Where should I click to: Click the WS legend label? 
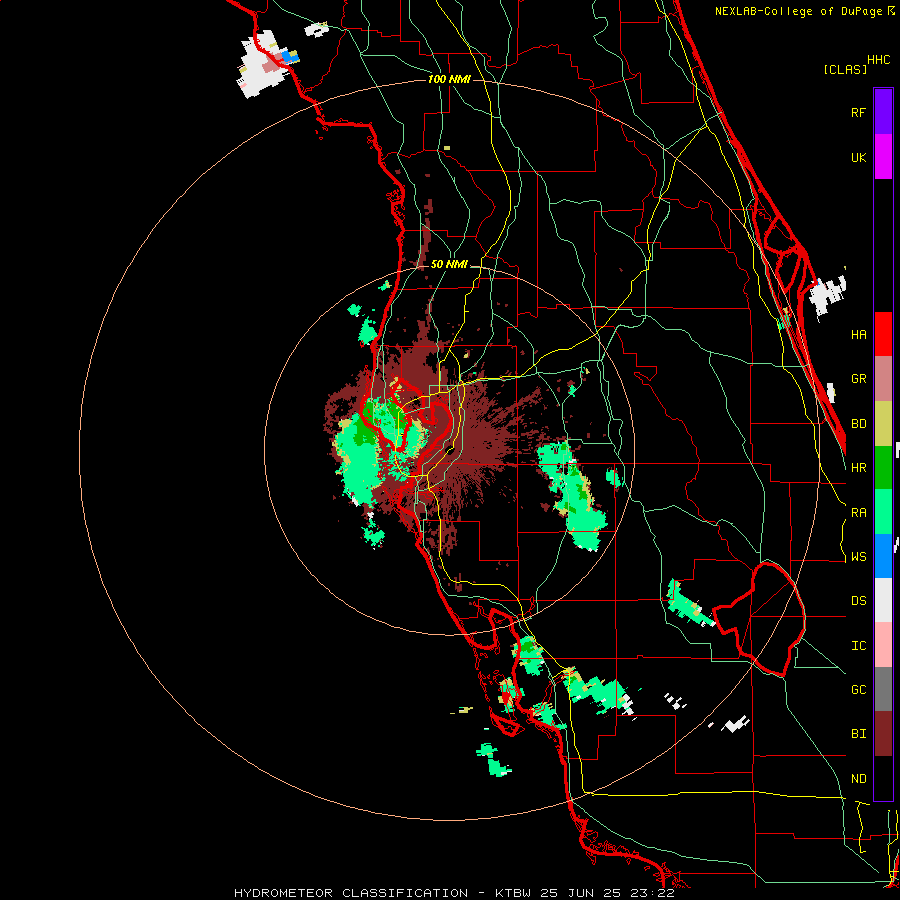pos(858,557)
